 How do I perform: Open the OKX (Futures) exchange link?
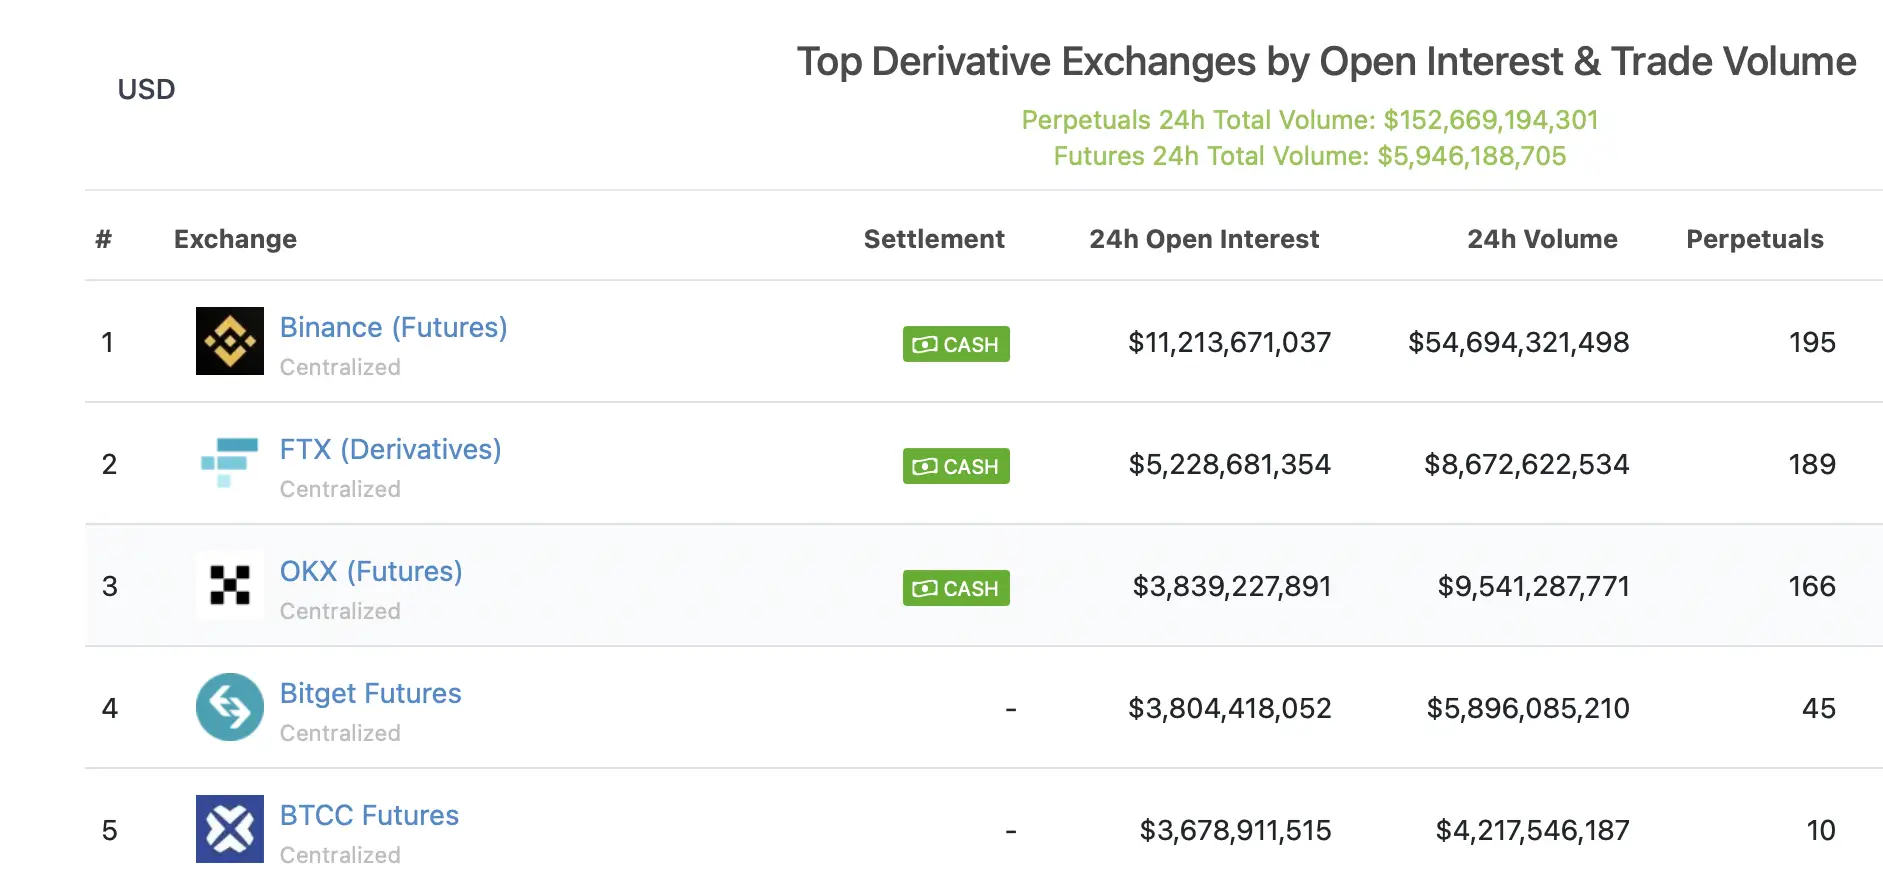tap(371, 572)
